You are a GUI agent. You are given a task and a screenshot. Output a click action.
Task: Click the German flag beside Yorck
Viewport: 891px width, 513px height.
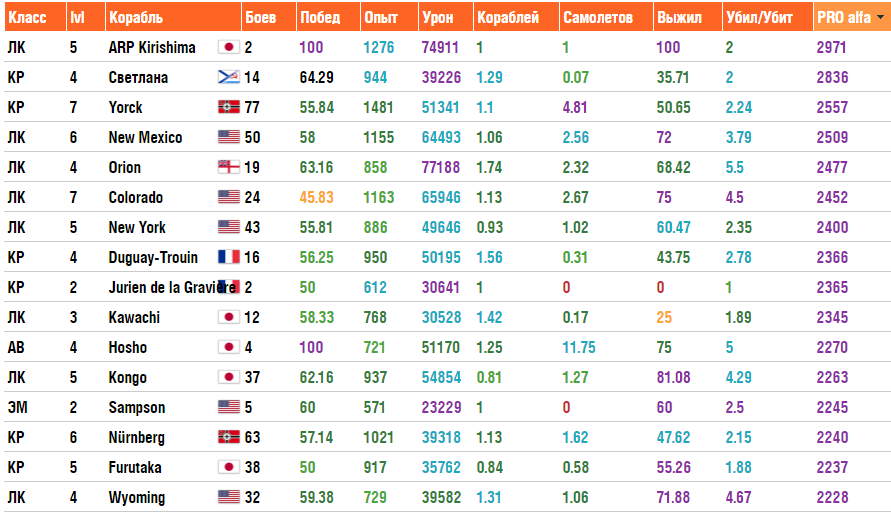(x=228, y=108)
